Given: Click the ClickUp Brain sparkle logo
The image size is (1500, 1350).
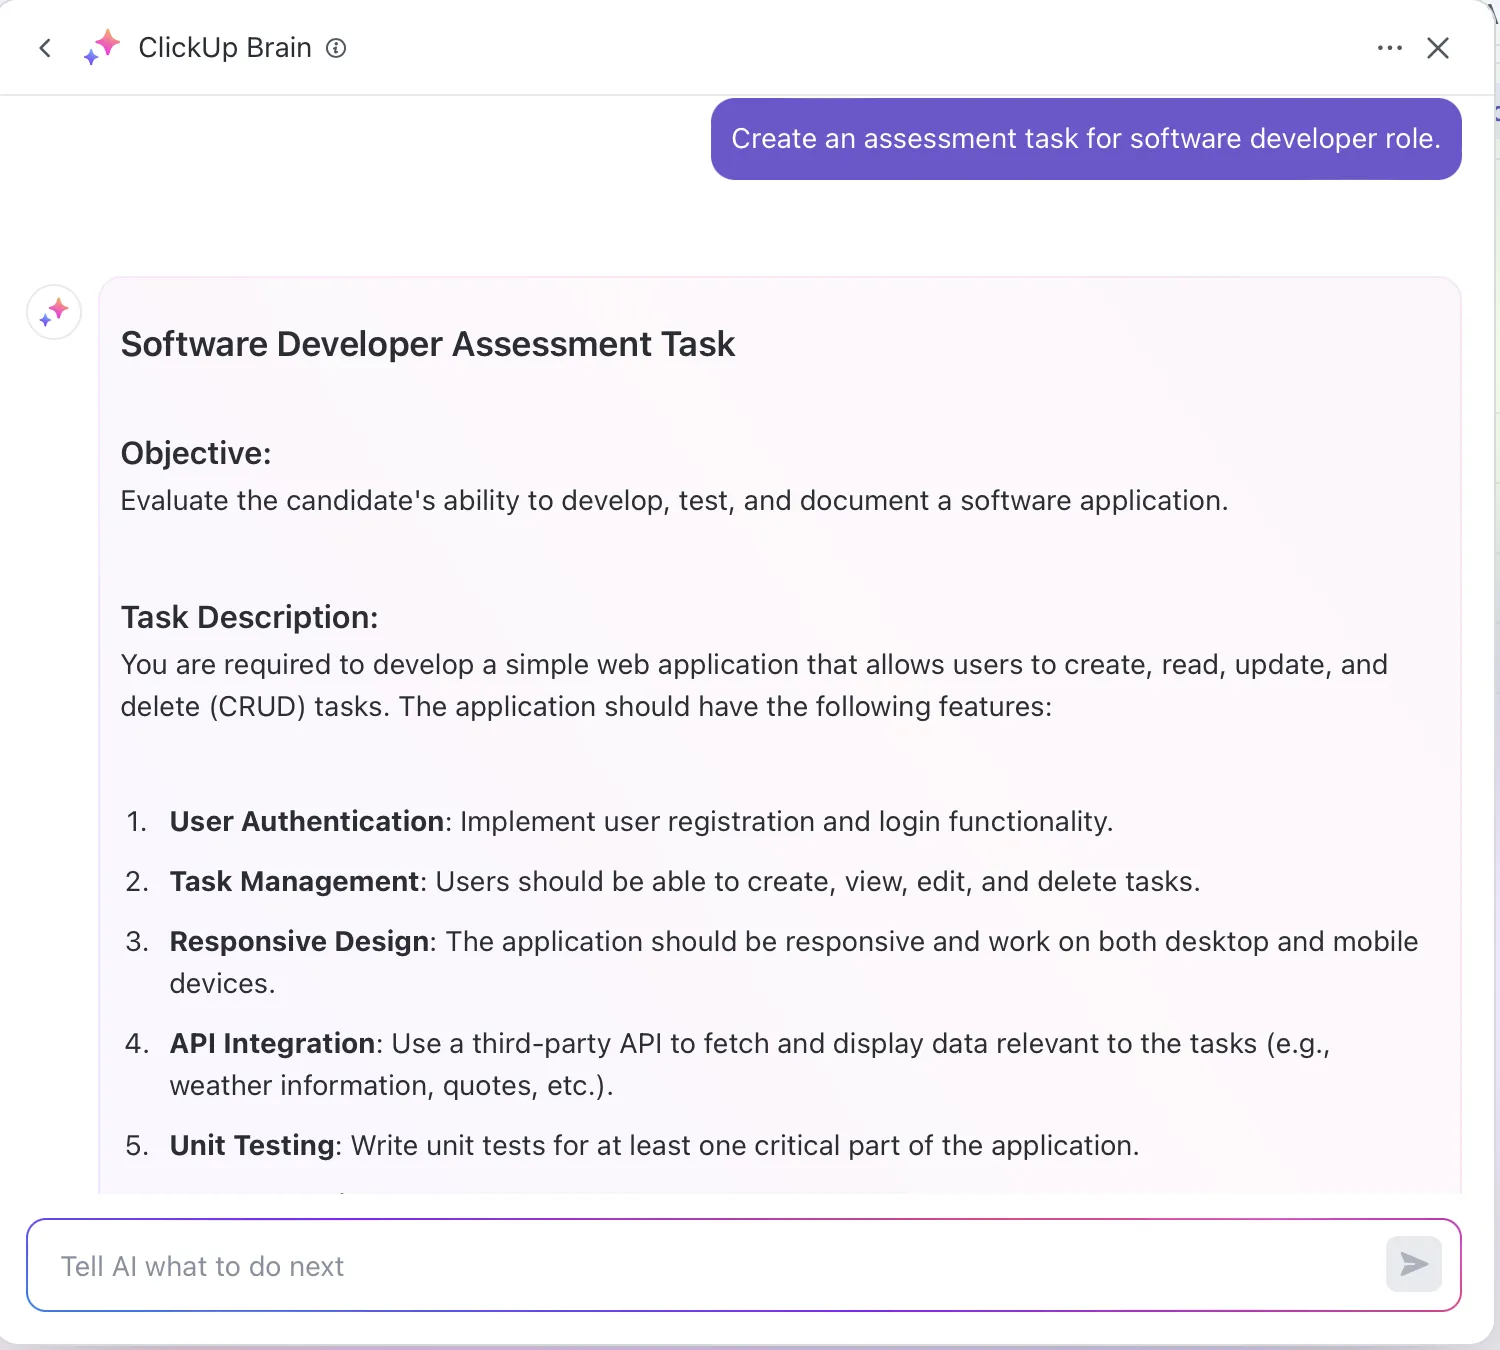Looking at the screenshot, I should pos(102,47).
